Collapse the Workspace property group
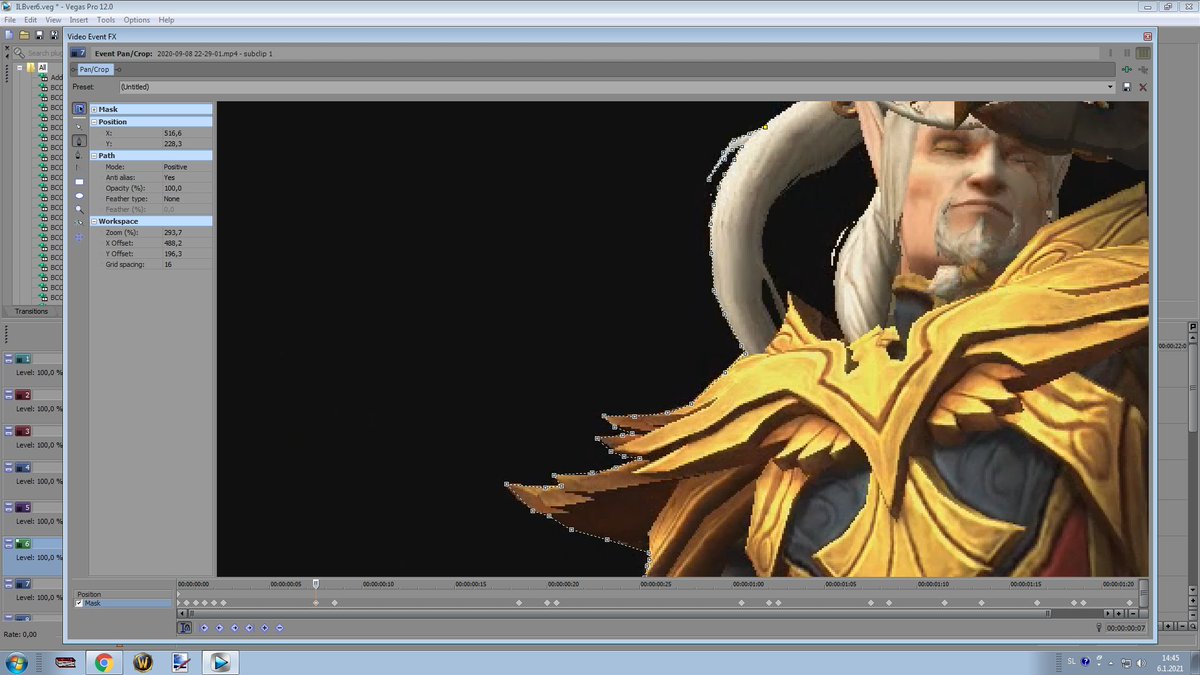This screenshot has width=1200, height=675. tap(94, 221)
